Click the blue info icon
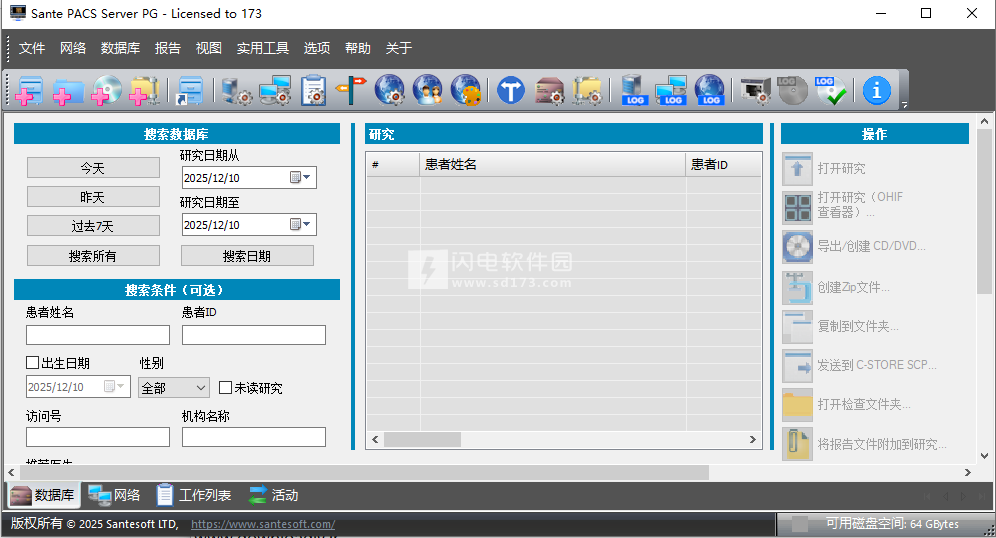 click(877, 91)
